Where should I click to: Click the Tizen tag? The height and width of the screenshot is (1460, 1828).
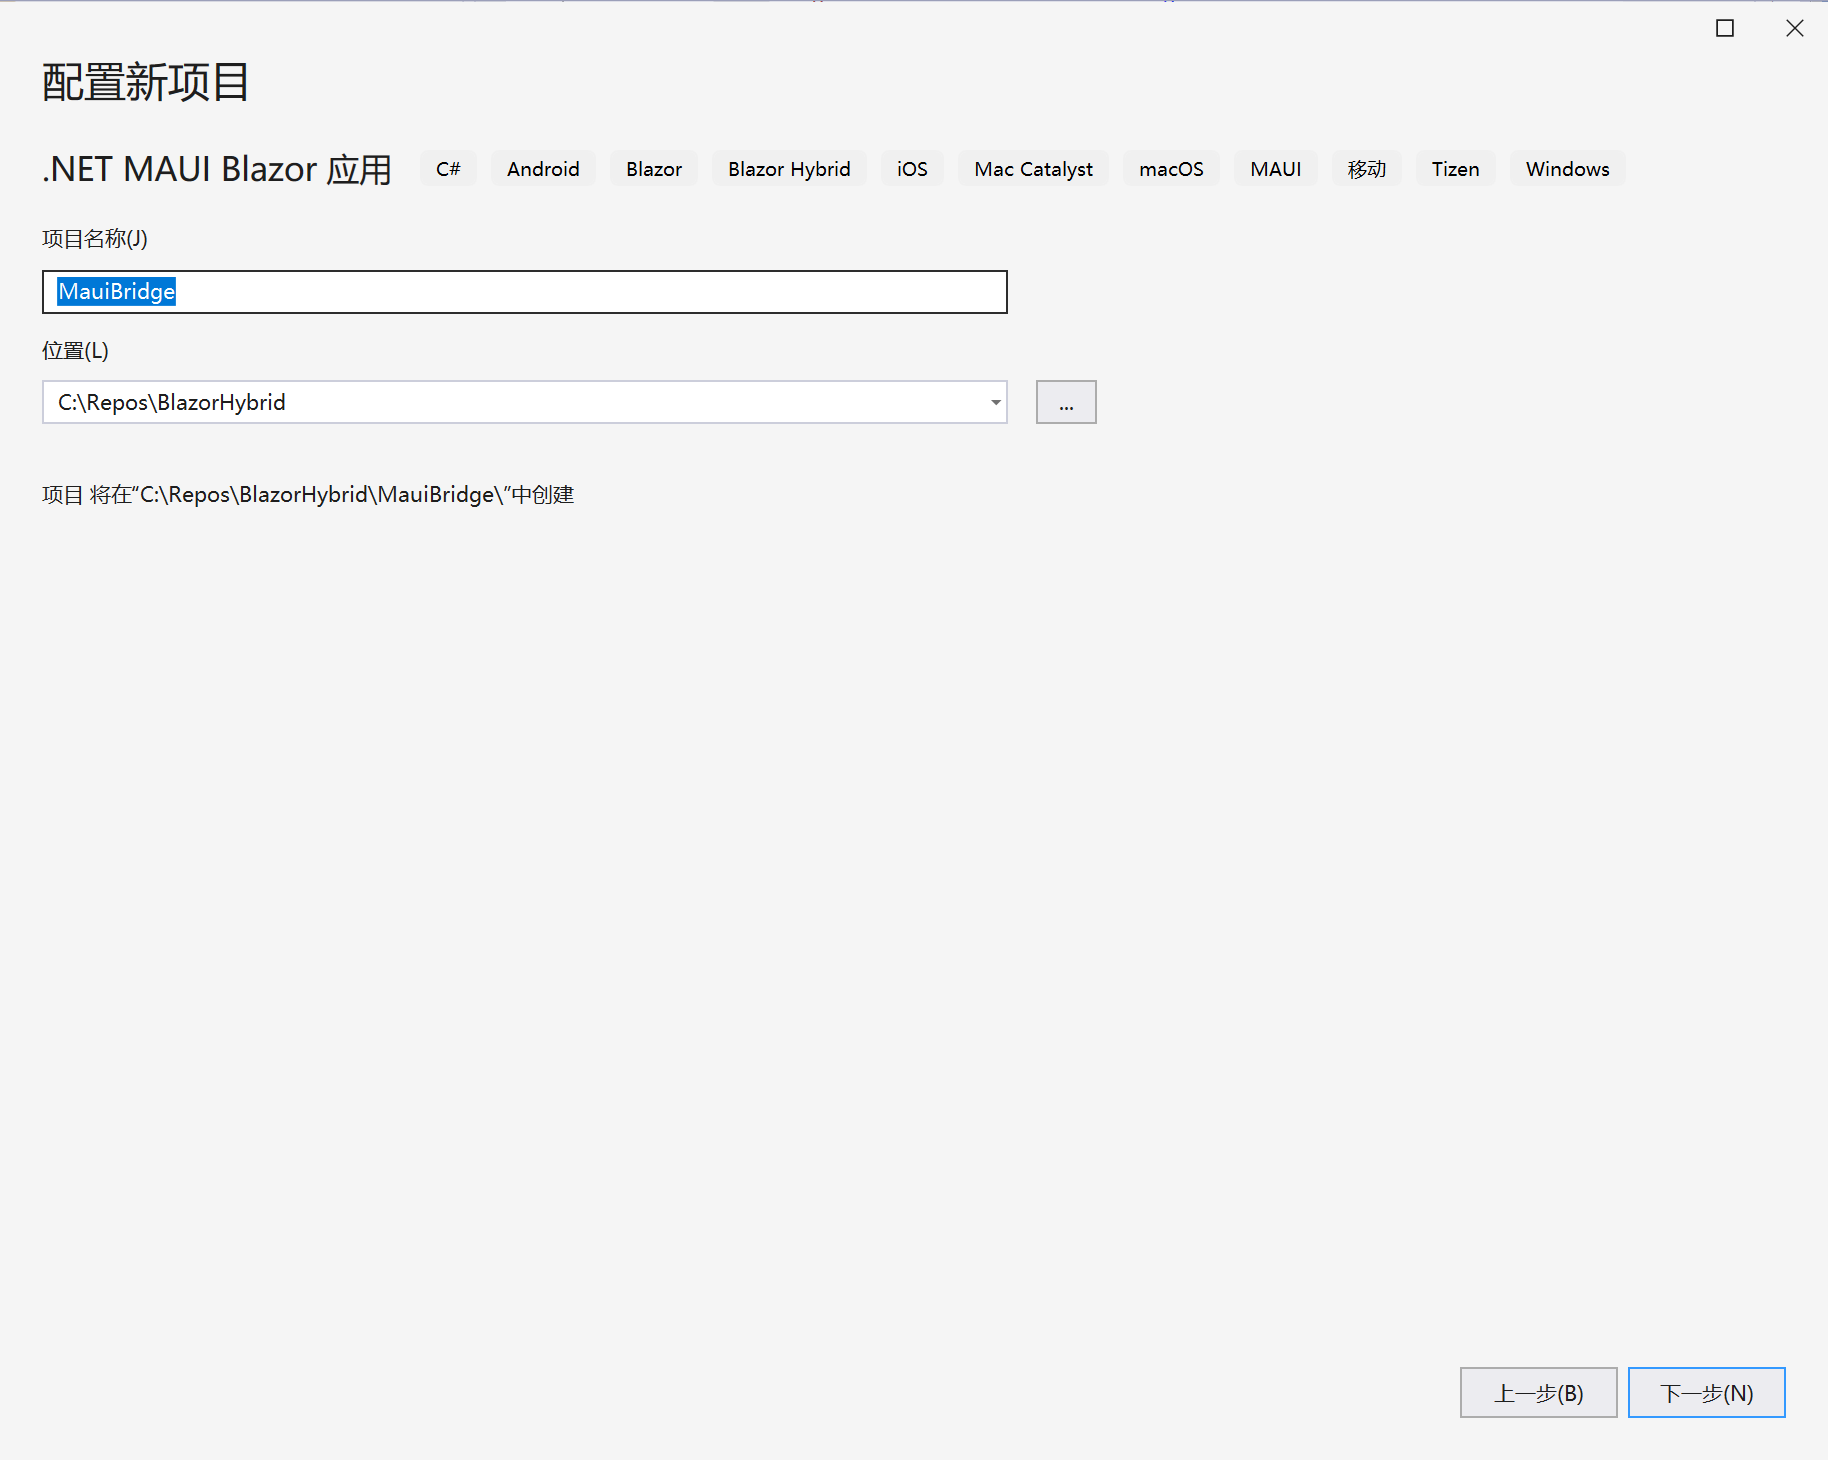click(x=1455, y=169)
